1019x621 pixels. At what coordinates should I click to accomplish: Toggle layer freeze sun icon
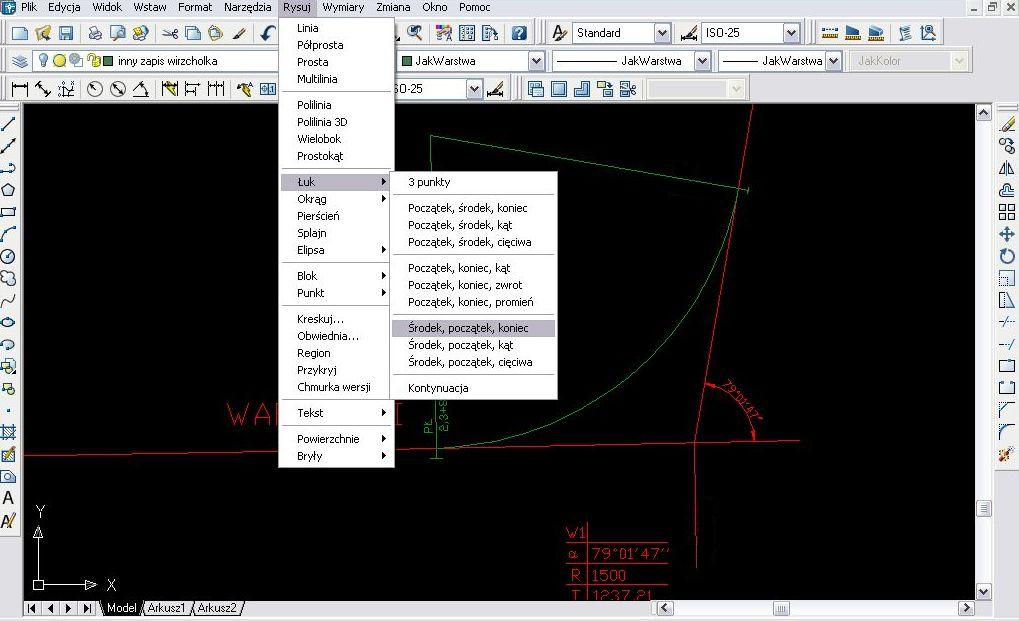coord(59,60)
